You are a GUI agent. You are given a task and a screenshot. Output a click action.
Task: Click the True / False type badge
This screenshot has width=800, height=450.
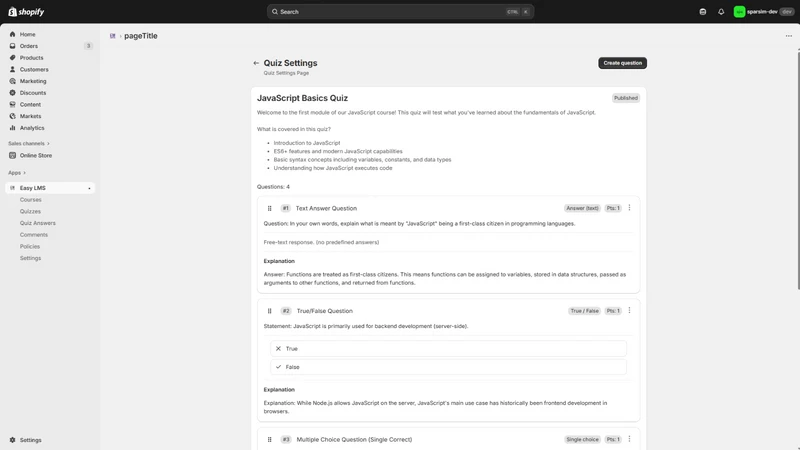click(585, 311)
